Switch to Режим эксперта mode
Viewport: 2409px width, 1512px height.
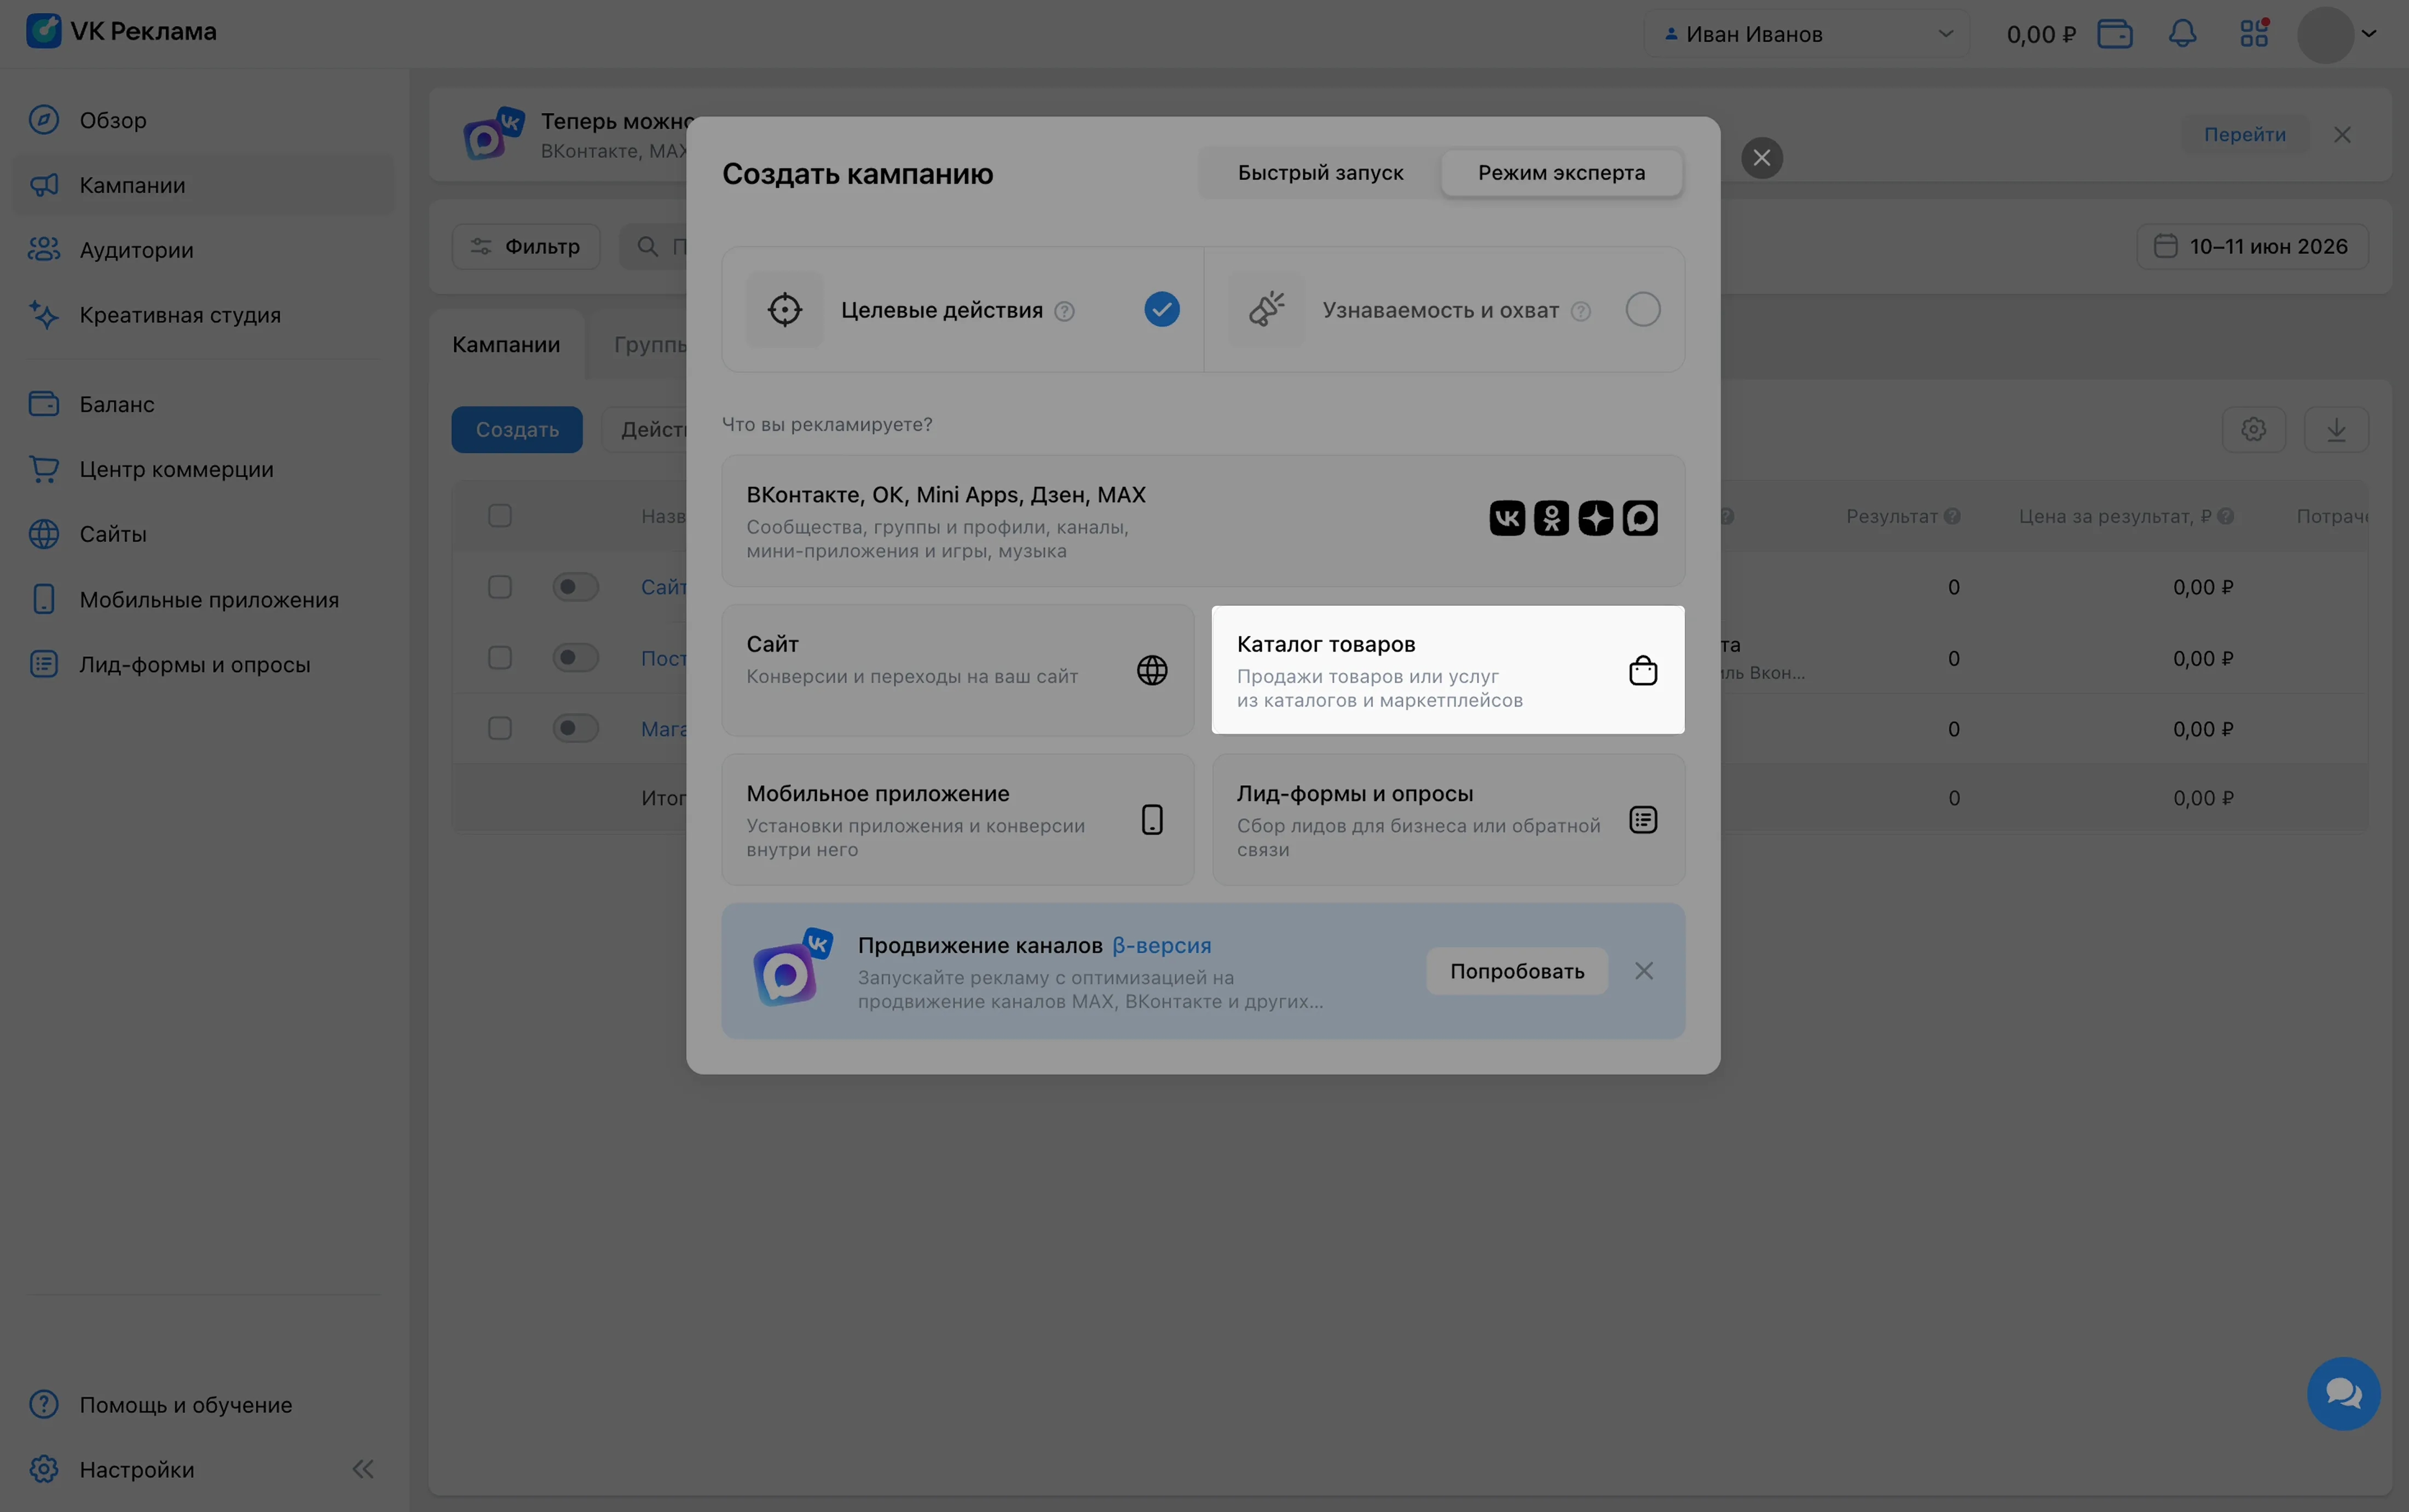pos(1561,173)
